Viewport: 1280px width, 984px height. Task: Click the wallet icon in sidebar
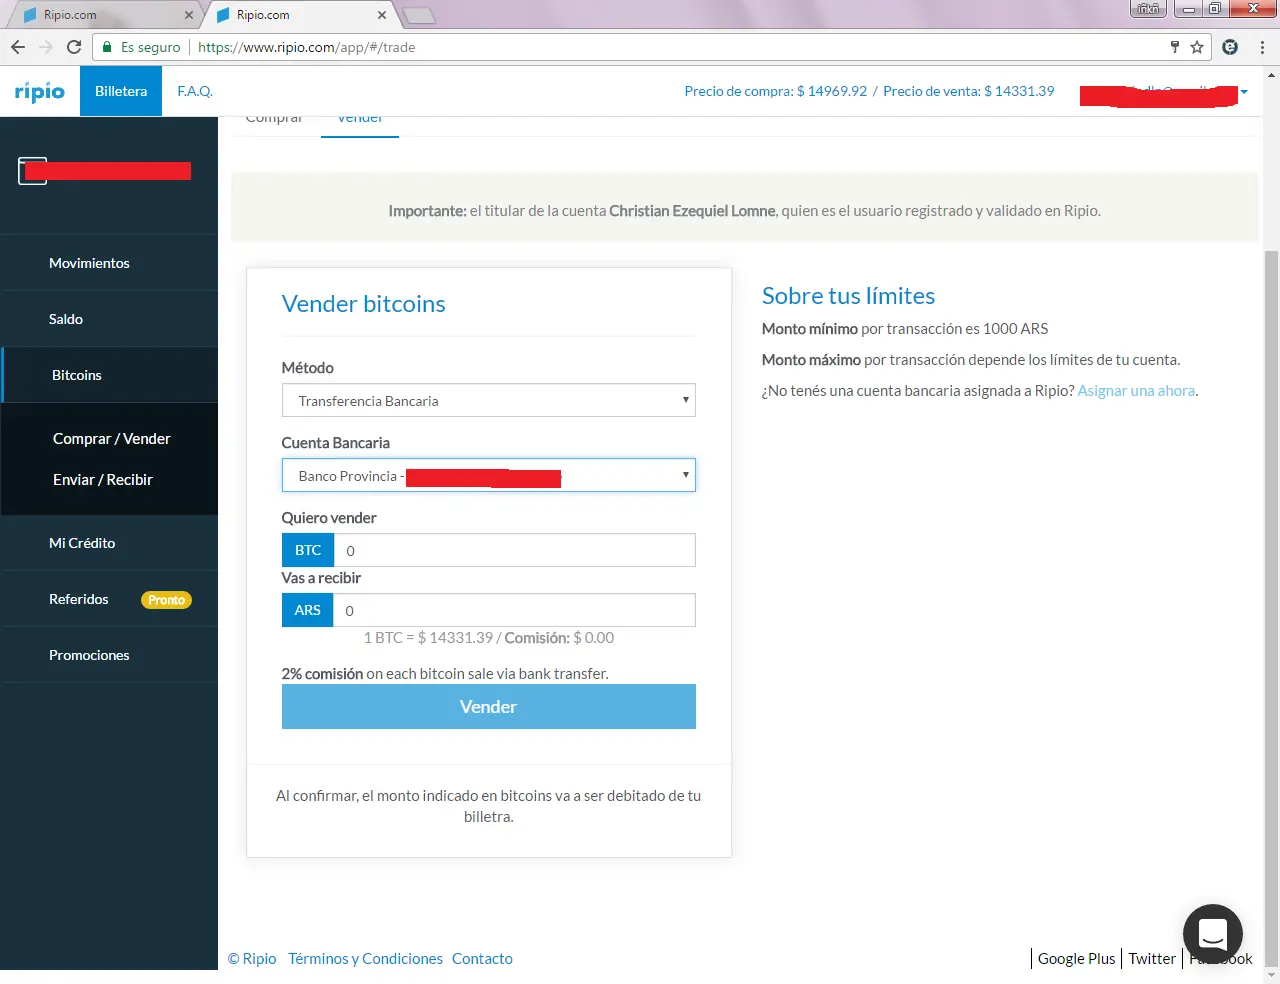(x=32, y=171)
